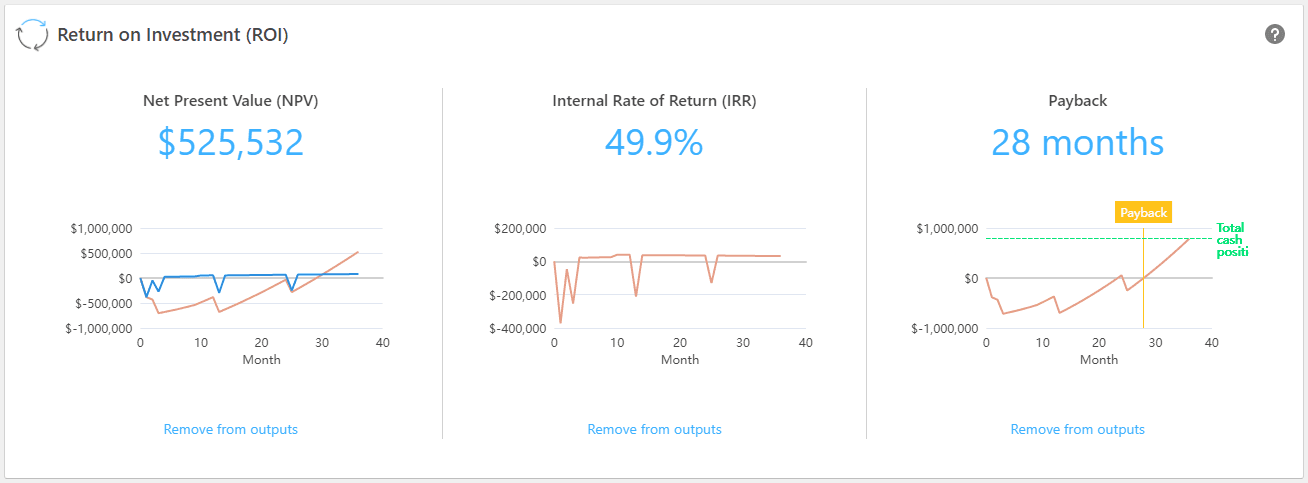
Task: Click the Internal Rate of Return (IRR) heading
Action: click(654, 101)
